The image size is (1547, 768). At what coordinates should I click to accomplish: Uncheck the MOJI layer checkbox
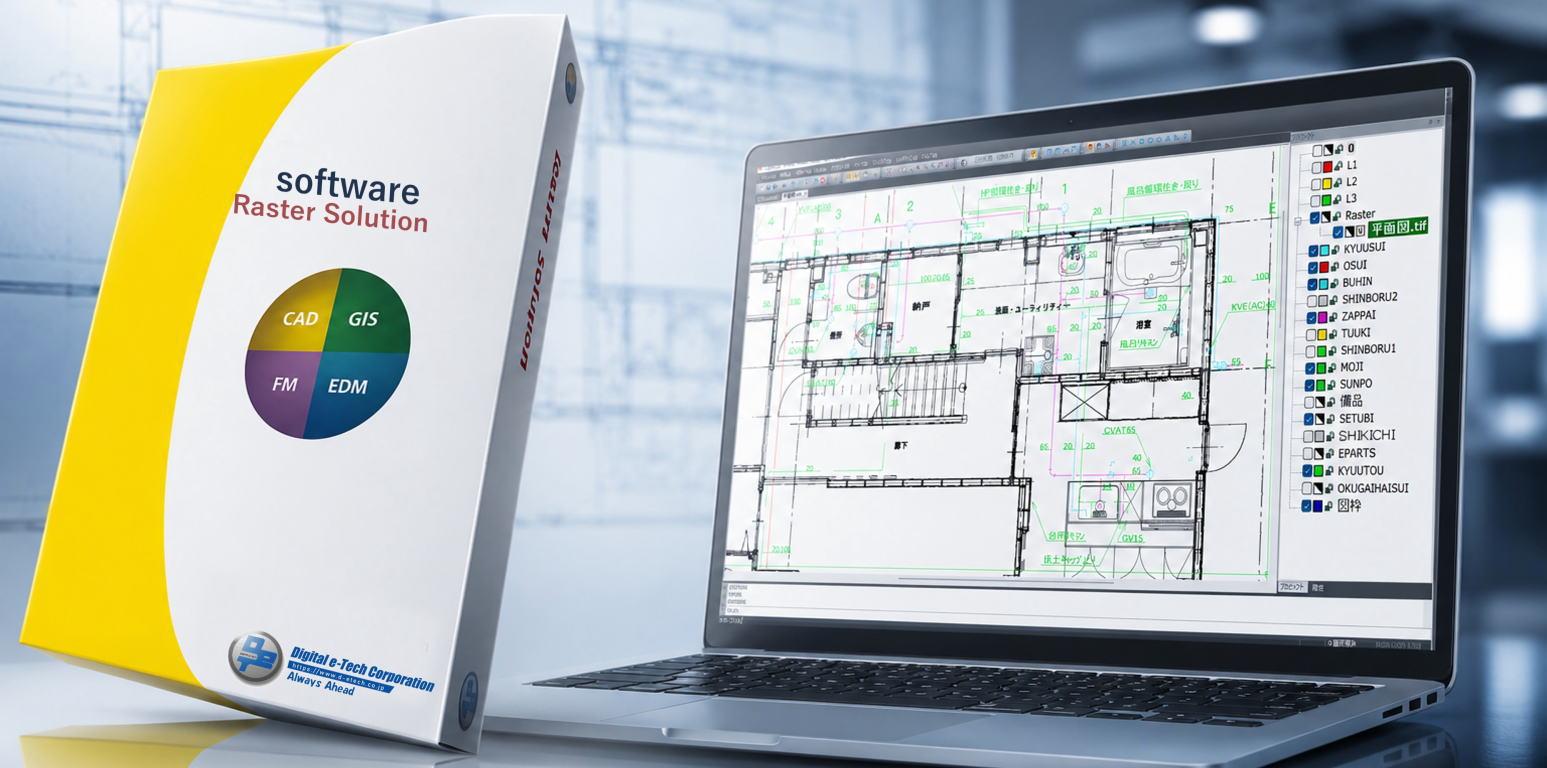[1311, 369]
